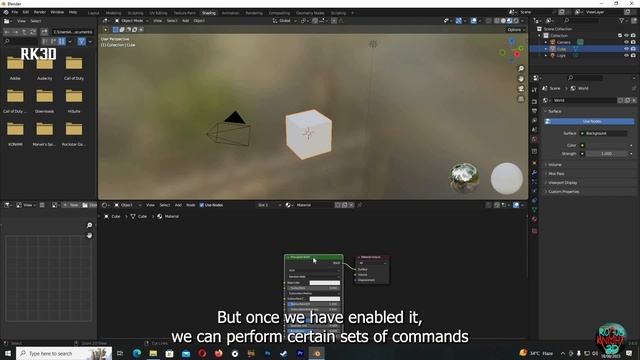
Task: Toggle the Use Nodes checkbox in node editor
Action: (x=202, y=205)
